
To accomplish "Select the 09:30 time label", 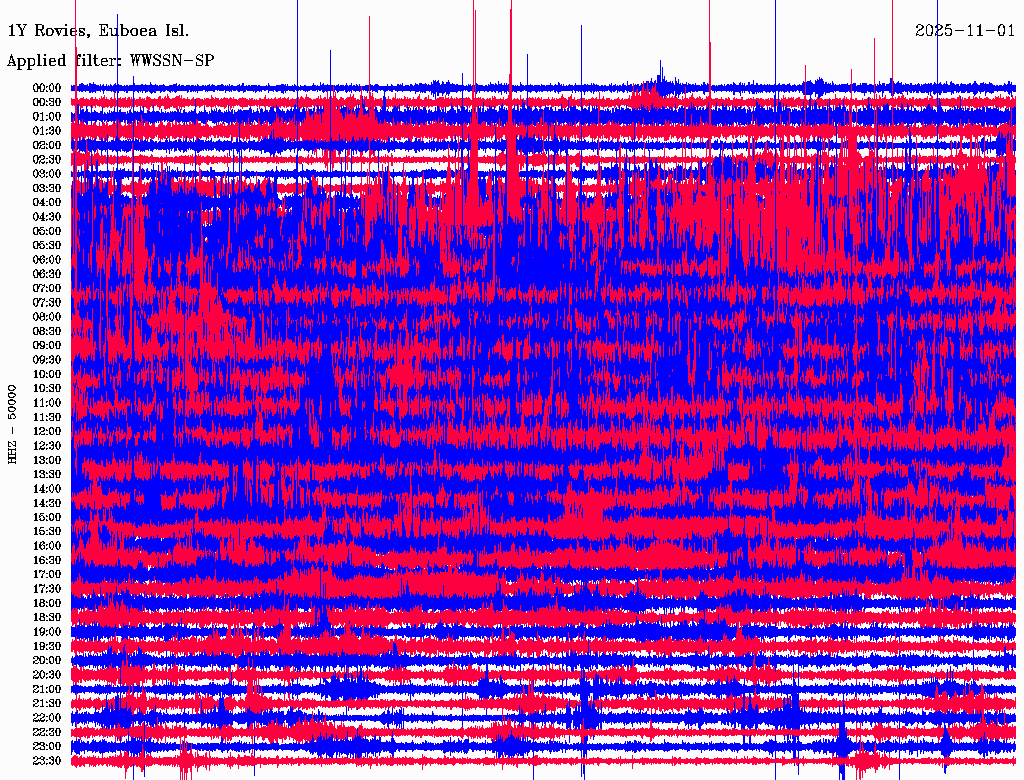I will tap(48, 360).
